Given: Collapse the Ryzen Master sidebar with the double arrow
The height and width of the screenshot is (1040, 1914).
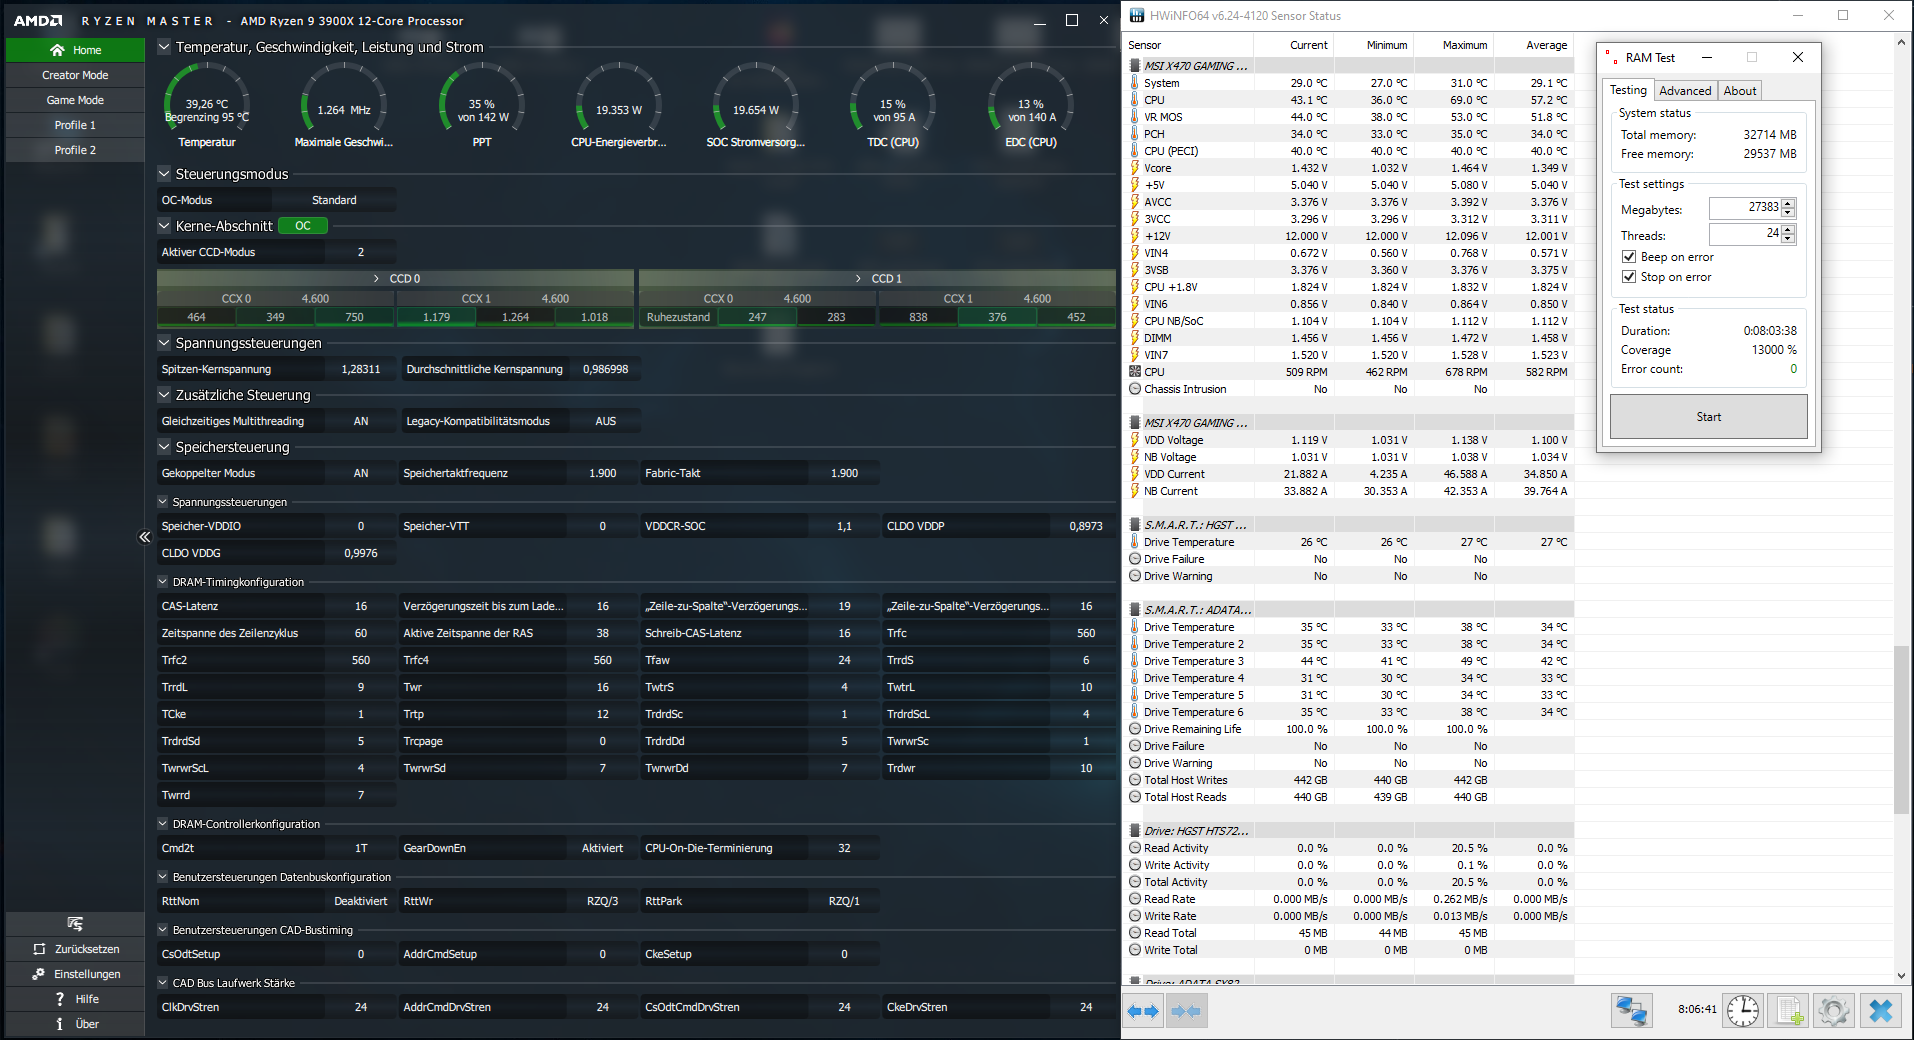Looking at the screenshot, I should tap(144, 537).
